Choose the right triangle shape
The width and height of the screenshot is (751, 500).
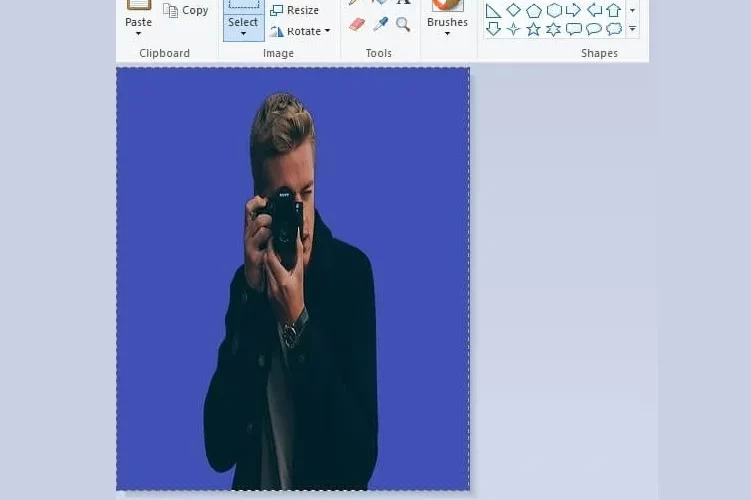(x=493, y=10)
